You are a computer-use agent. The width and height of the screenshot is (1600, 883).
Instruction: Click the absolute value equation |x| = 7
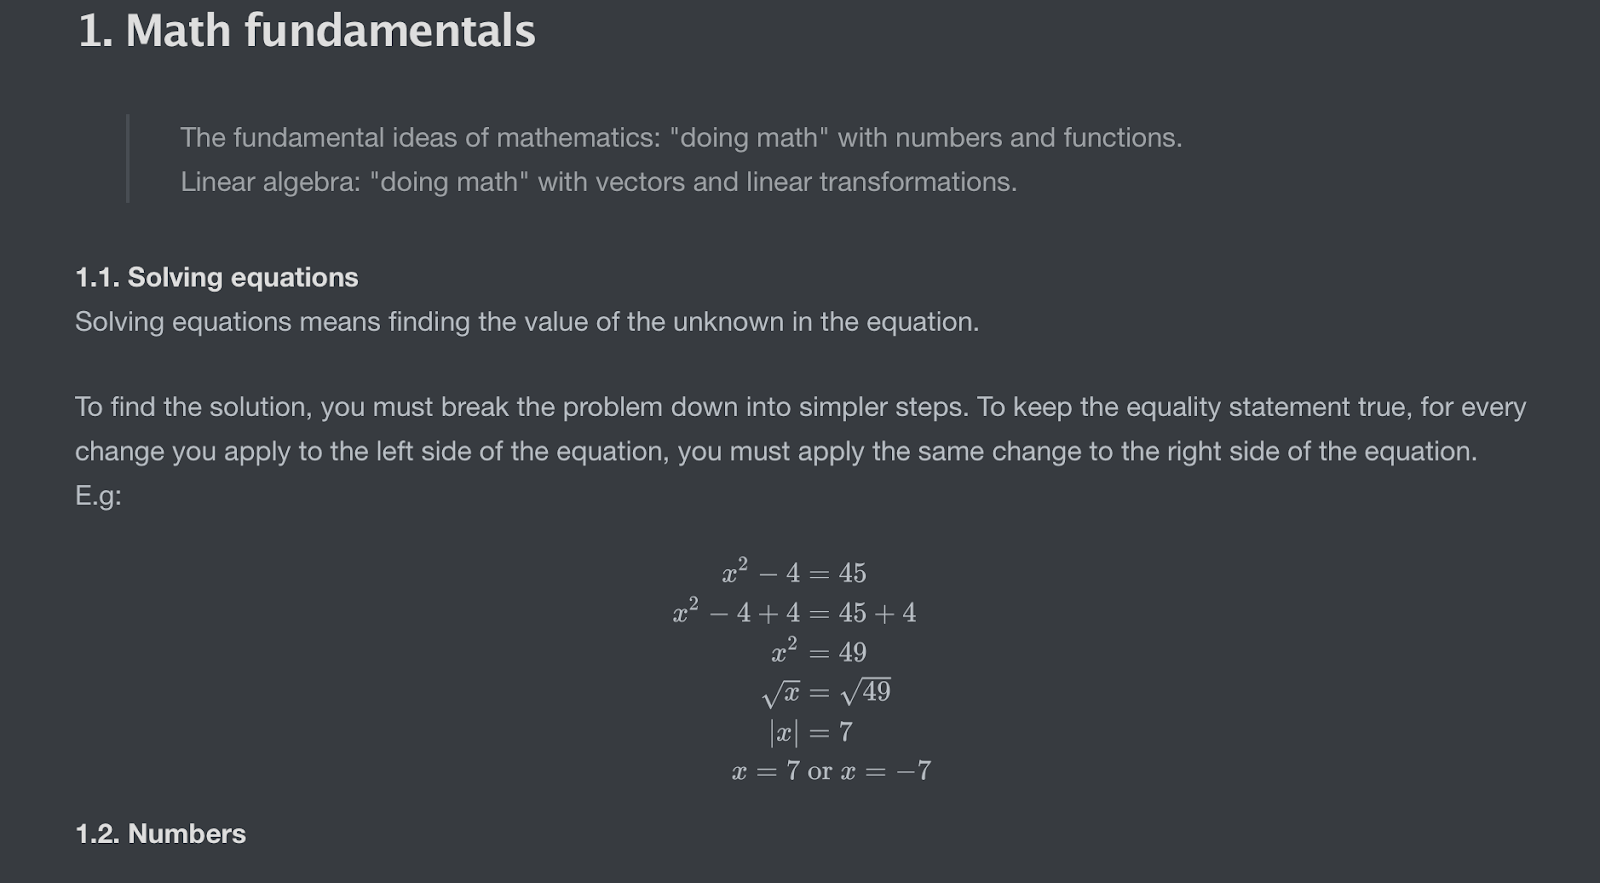pos(811,732)
